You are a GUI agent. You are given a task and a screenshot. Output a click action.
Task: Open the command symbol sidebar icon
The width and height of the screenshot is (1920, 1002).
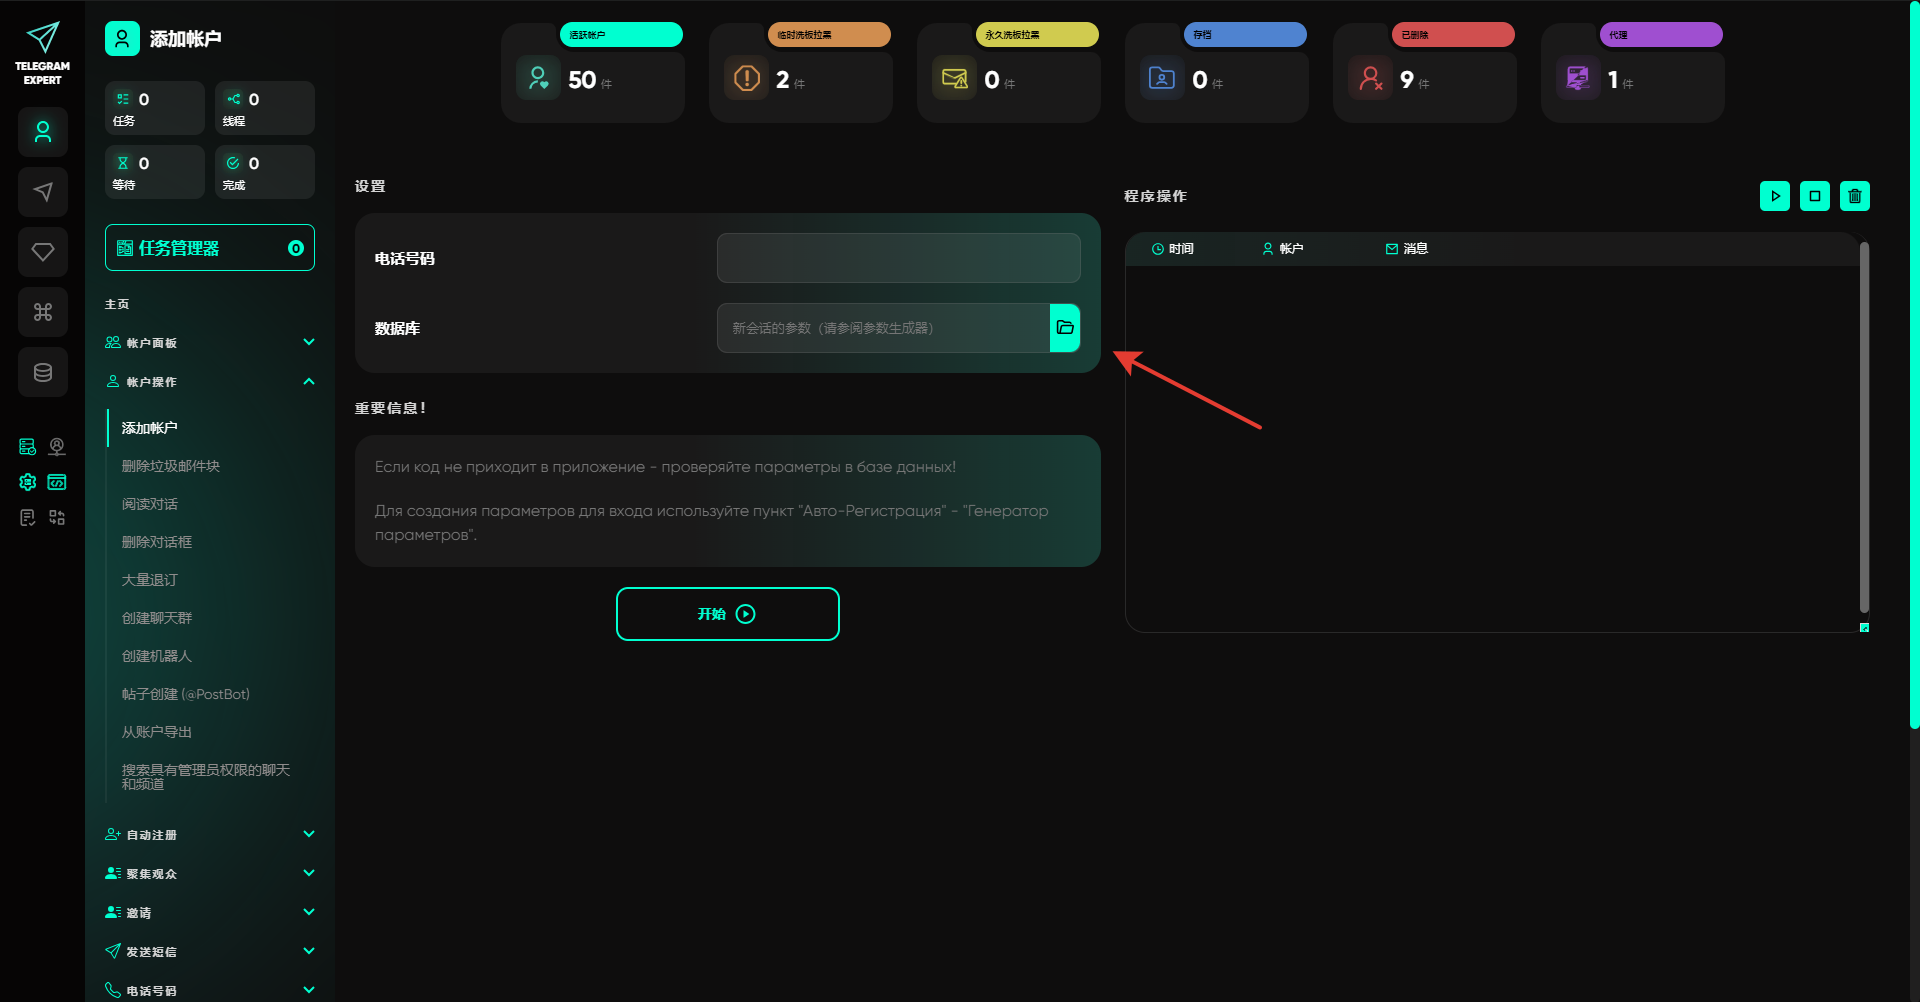[43, 312]
